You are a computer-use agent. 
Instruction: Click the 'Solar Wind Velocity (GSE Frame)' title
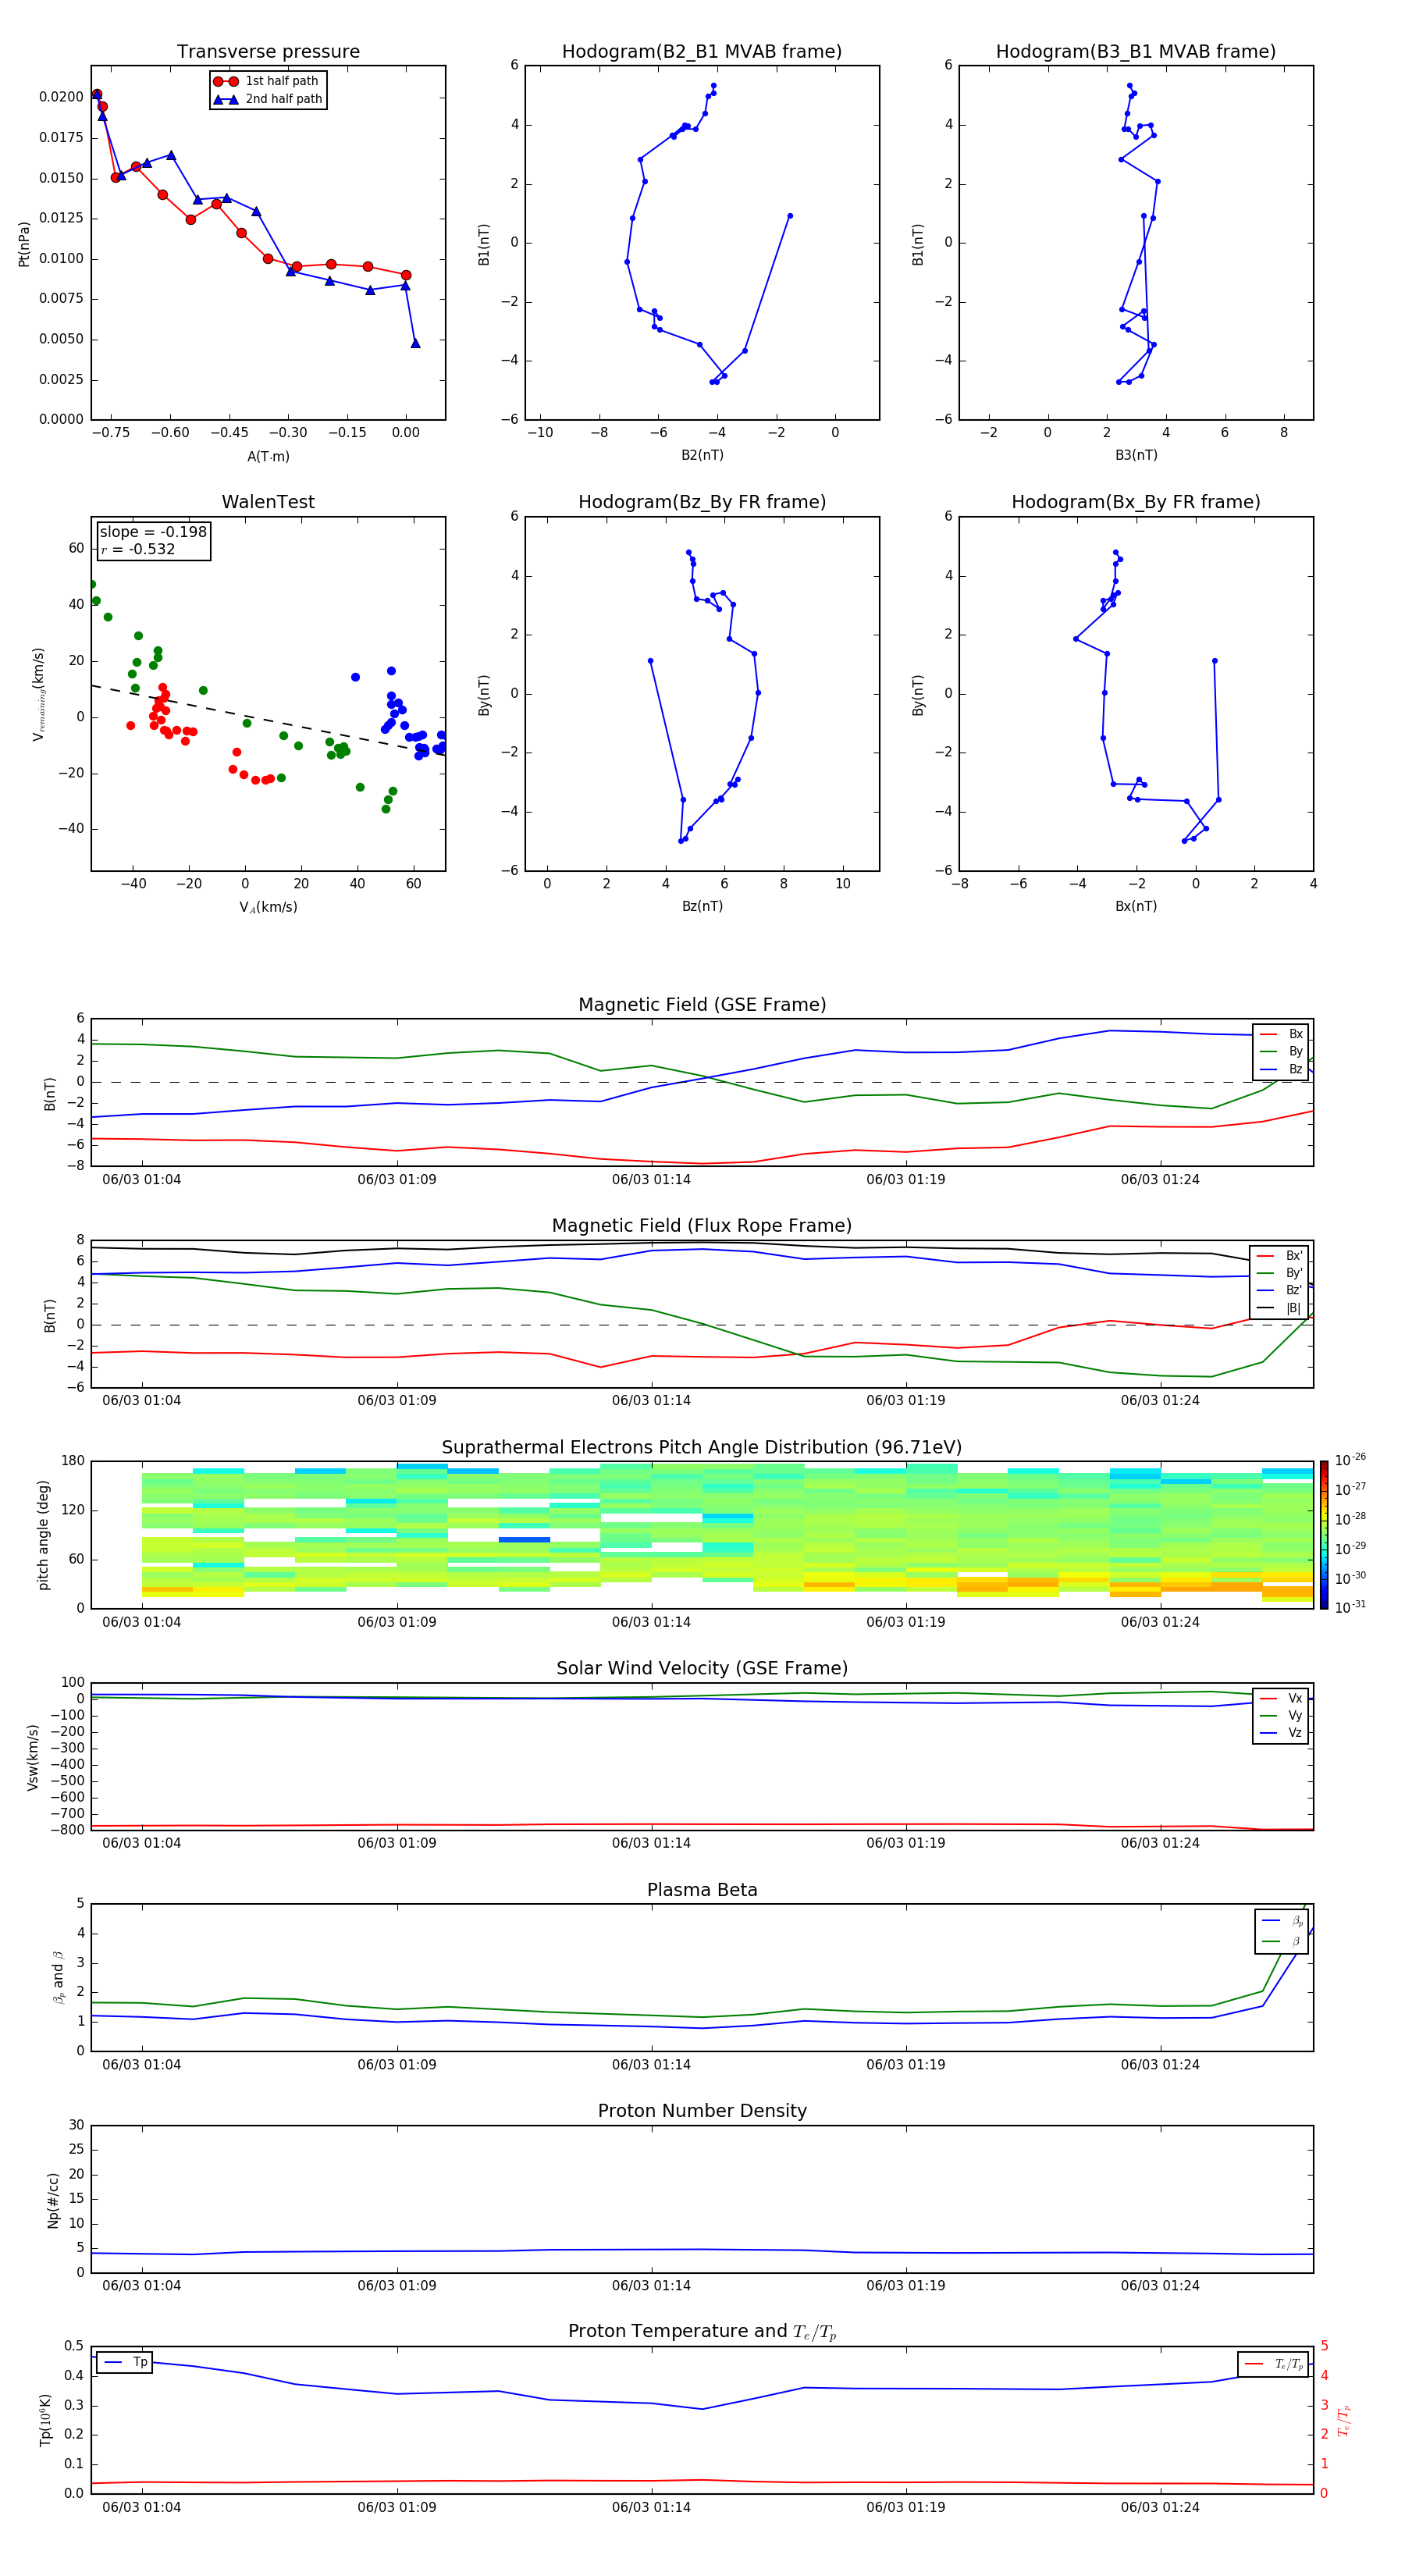click(702, 1669)
